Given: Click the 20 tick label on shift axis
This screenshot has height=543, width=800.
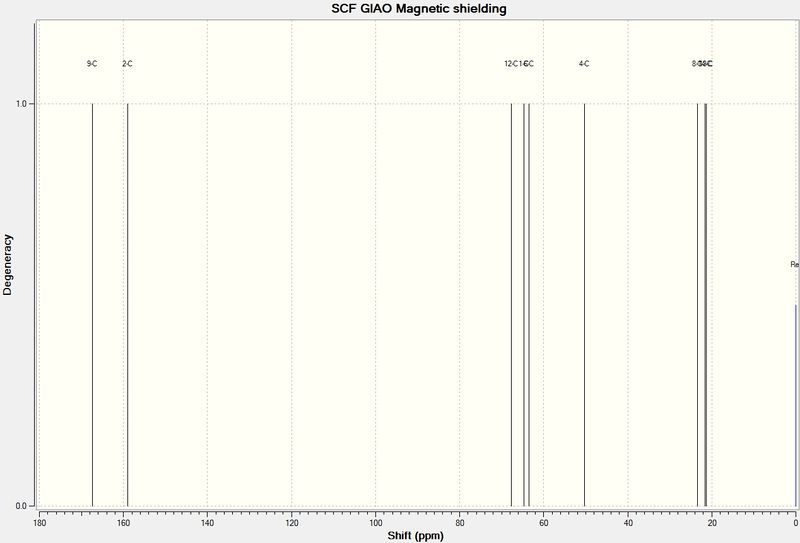Looking at the screenshot, I should [712, 523].
